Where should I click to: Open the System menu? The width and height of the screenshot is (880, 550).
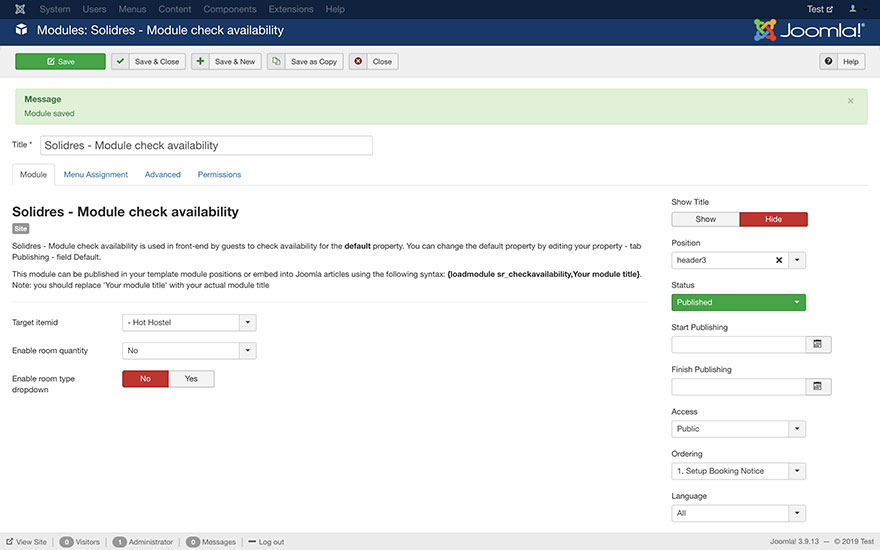point(55,9)
